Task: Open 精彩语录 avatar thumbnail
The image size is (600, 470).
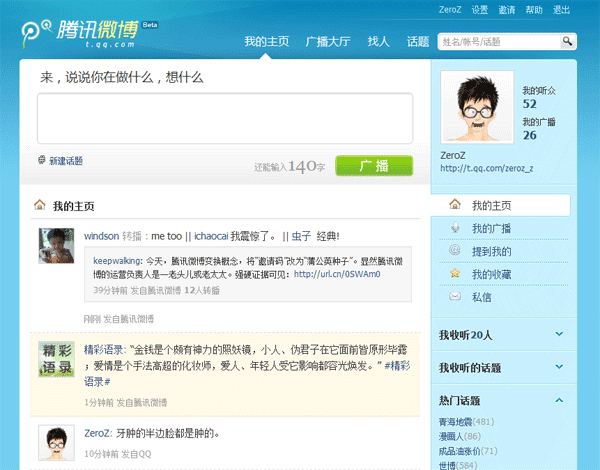Action: pyautogui.click(x=56, y=359)
